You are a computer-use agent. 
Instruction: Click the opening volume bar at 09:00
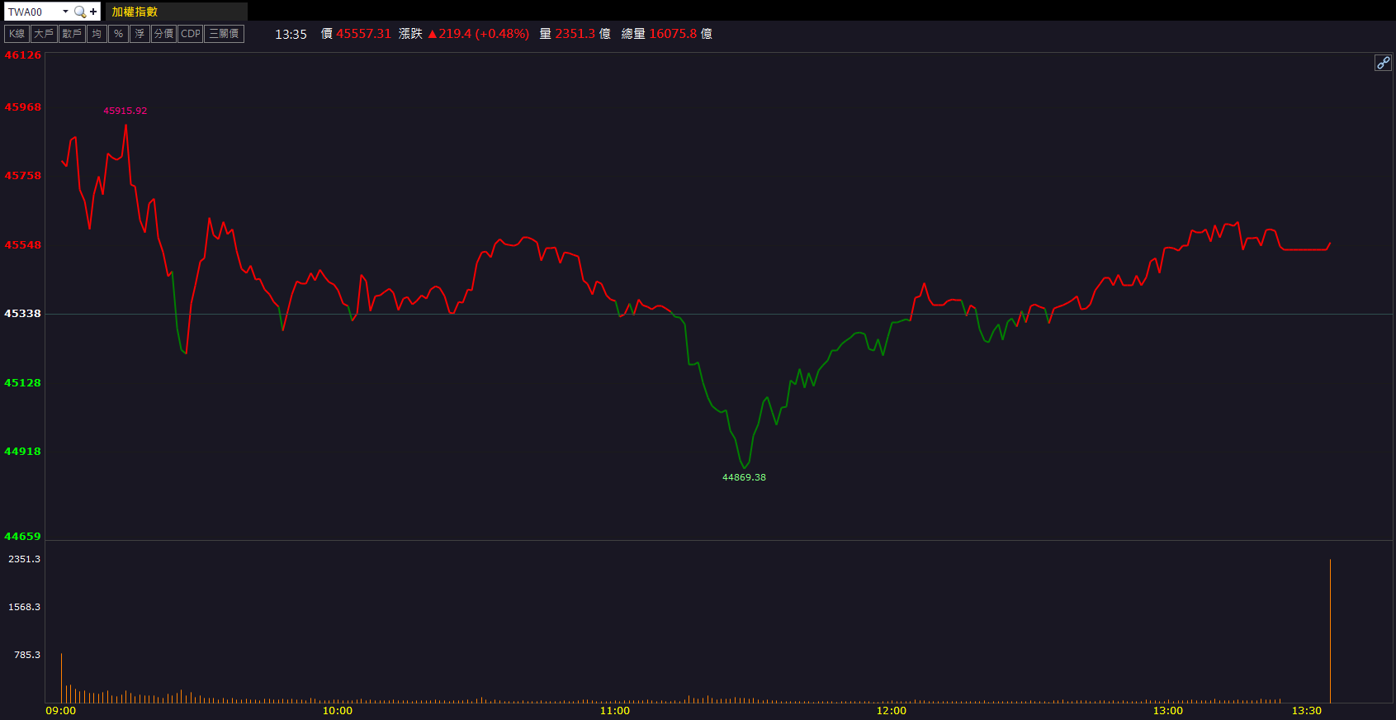61,678
